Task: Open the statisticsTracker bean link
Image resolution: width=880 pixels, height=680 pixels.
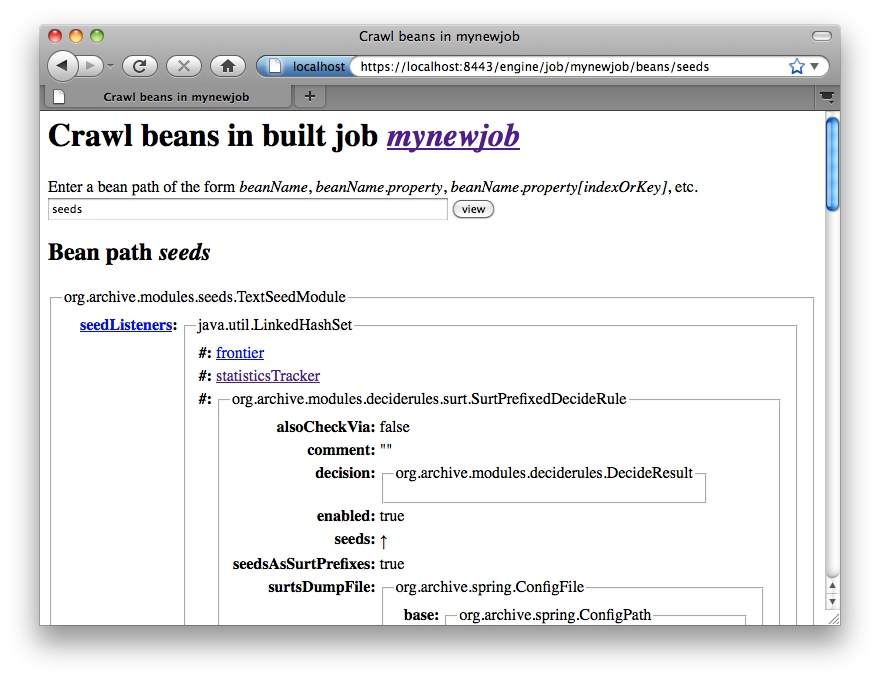Action: (x=268, y=376)
